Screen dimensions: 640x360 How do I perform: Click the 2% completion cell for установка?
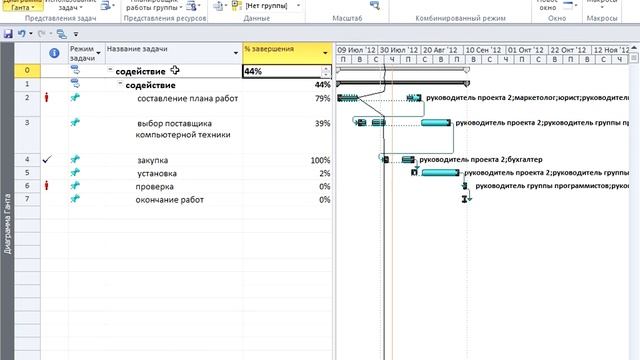coord(287,173)
